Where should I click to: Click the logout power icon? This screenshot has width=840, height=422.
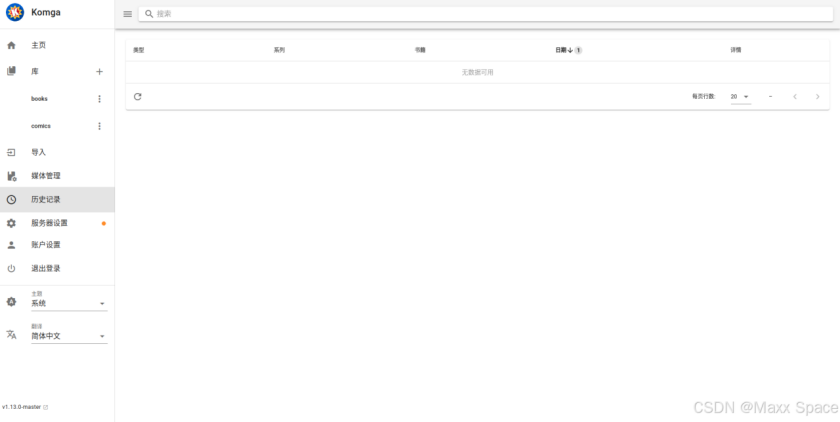click(x=11, y=268)
